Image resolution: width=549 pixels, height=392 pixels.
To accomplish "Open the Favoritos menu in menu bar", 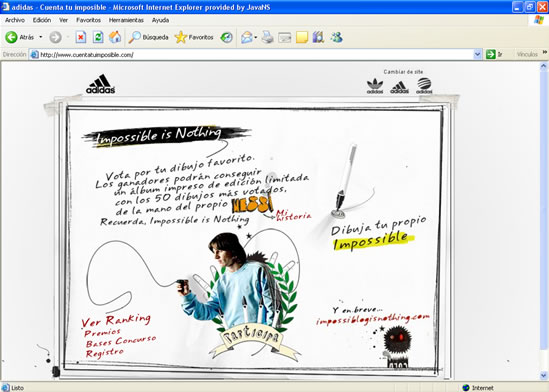I will (89, 20).
